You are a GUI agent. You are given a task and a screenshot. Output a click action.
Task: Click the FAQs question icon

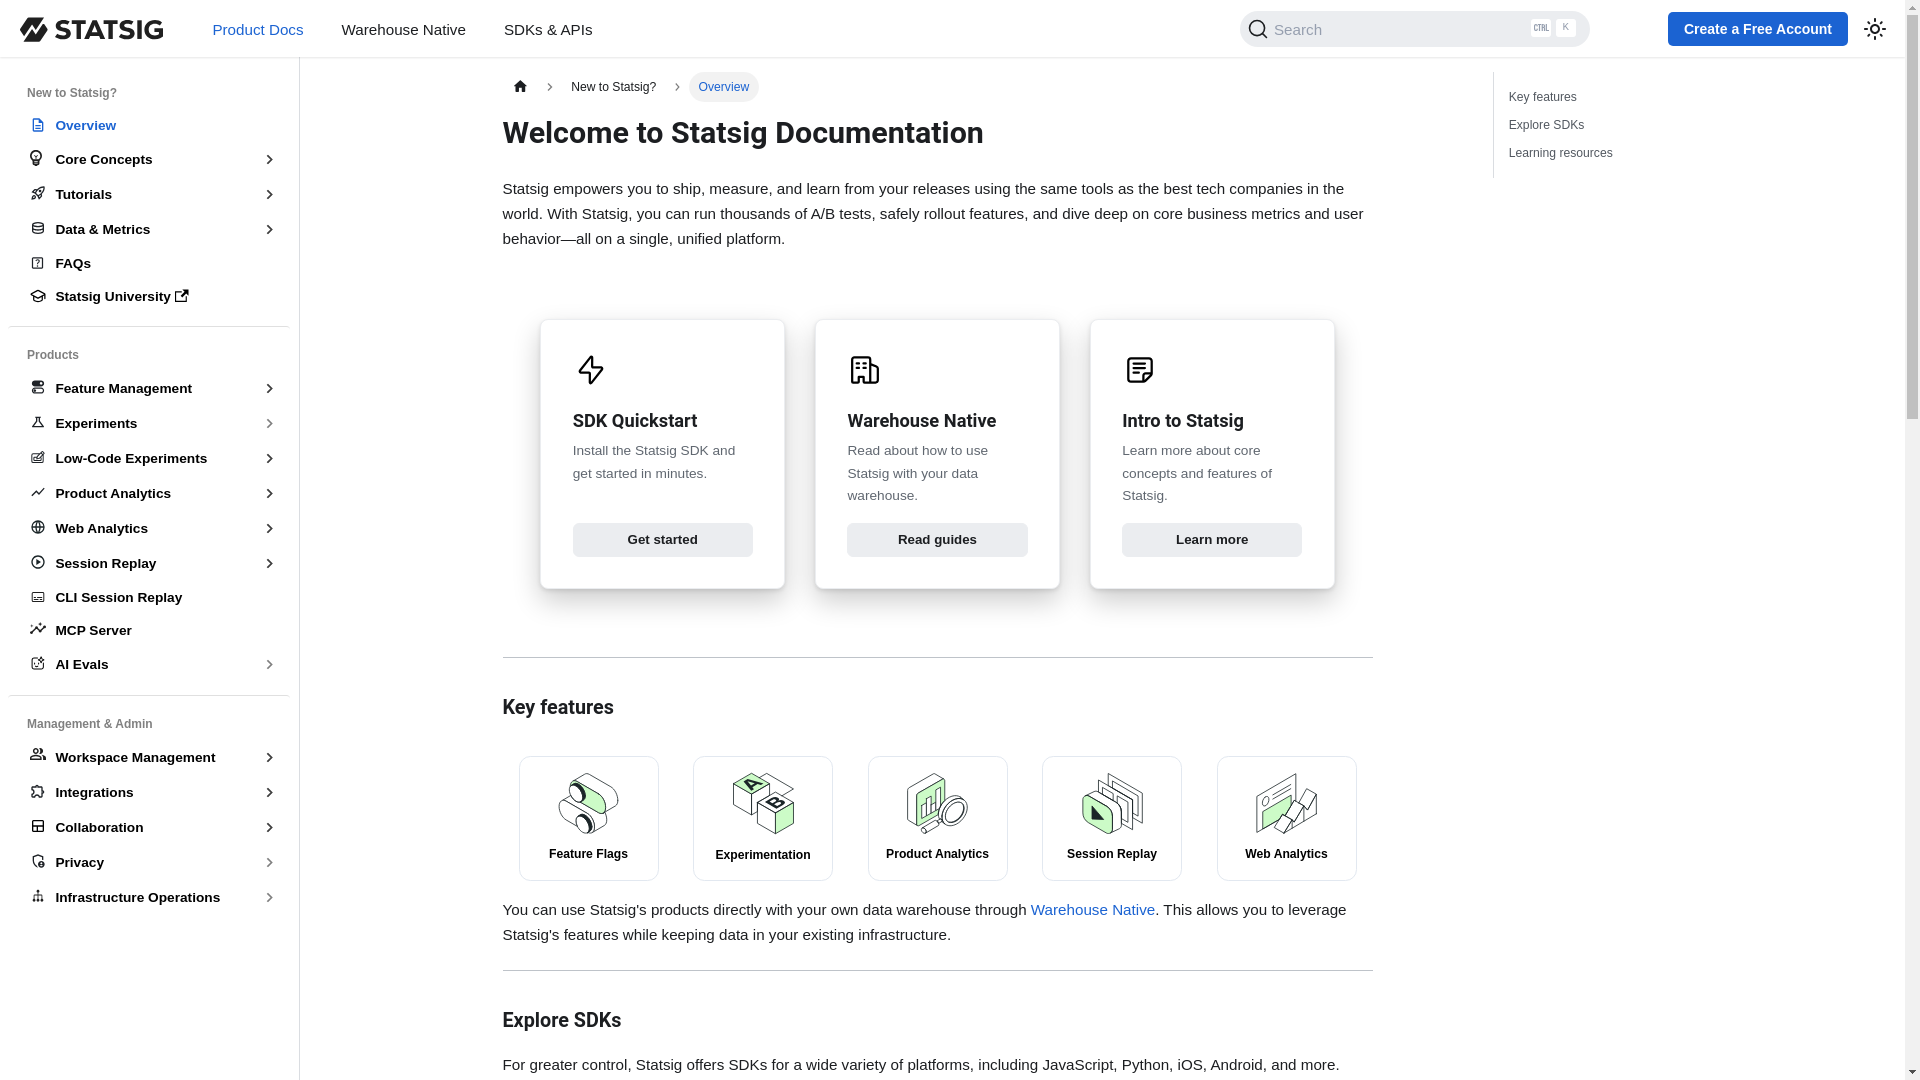click(x=38, y=263)
